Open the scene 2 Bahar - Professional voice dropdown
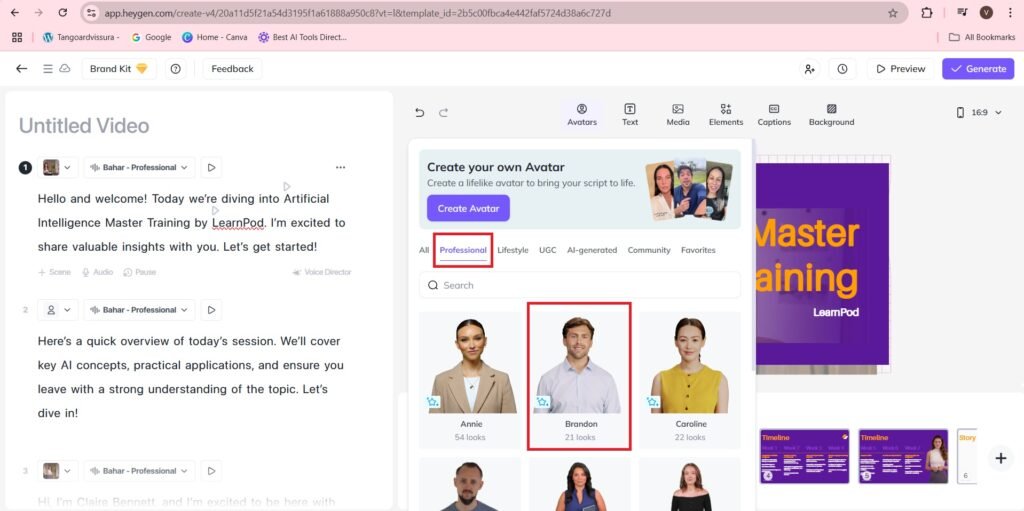Screen dimensions: 1024x511 tap(139, 310)
